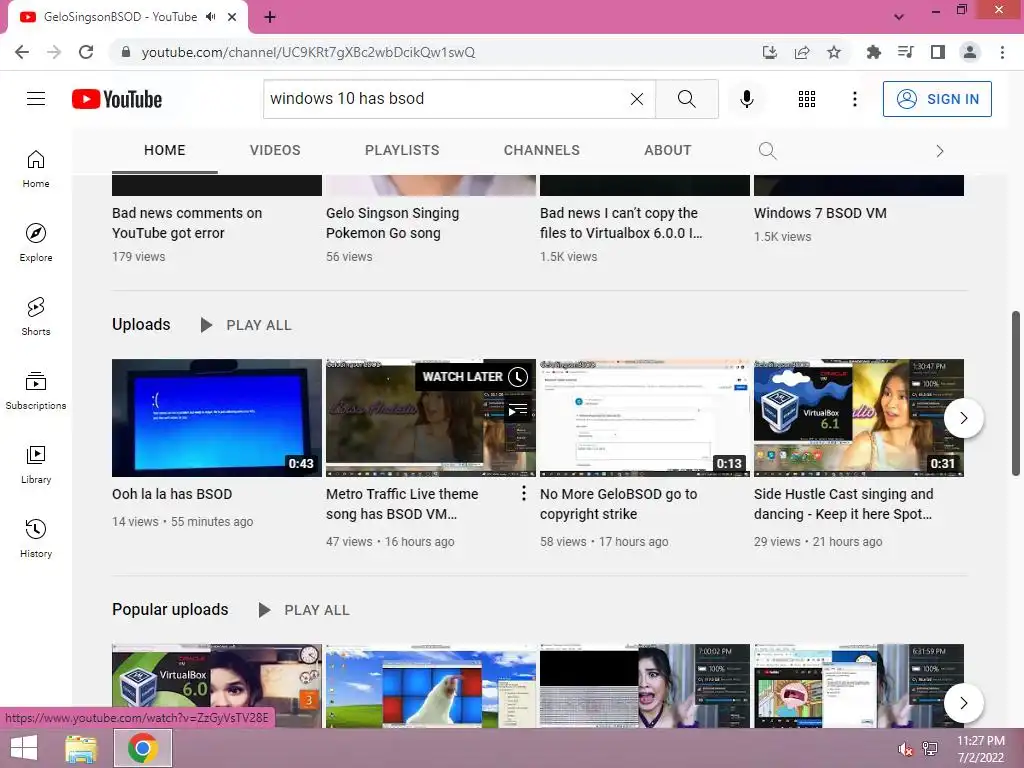Open Explore in the sidebar
1024x768 pixels.
[36, 243]
